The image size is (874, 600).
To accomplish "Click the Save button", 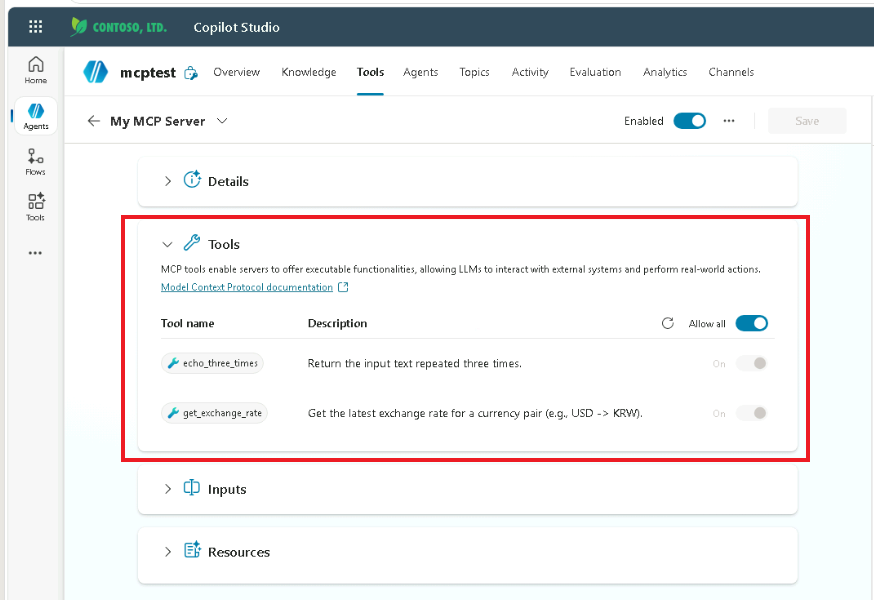I will pyautogui.click(x=807, y=121).
